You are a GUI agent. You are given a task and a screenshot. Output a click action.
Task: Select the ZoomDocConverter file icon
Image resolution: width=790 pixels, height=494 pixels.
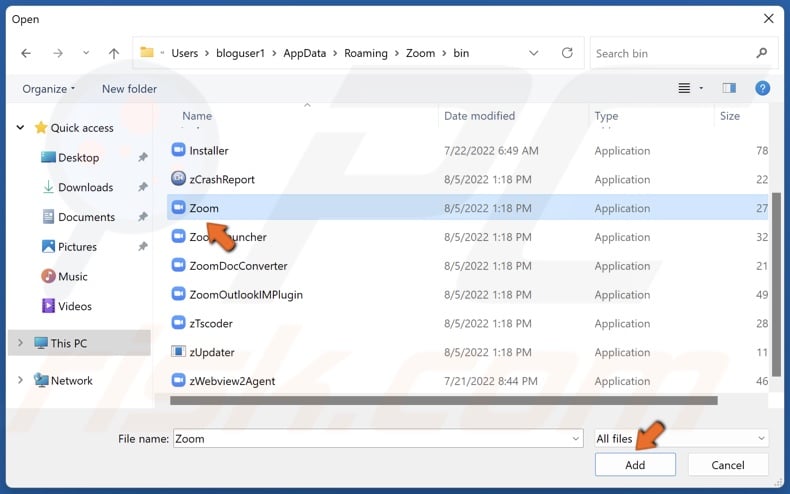click(x=178, y=265)
